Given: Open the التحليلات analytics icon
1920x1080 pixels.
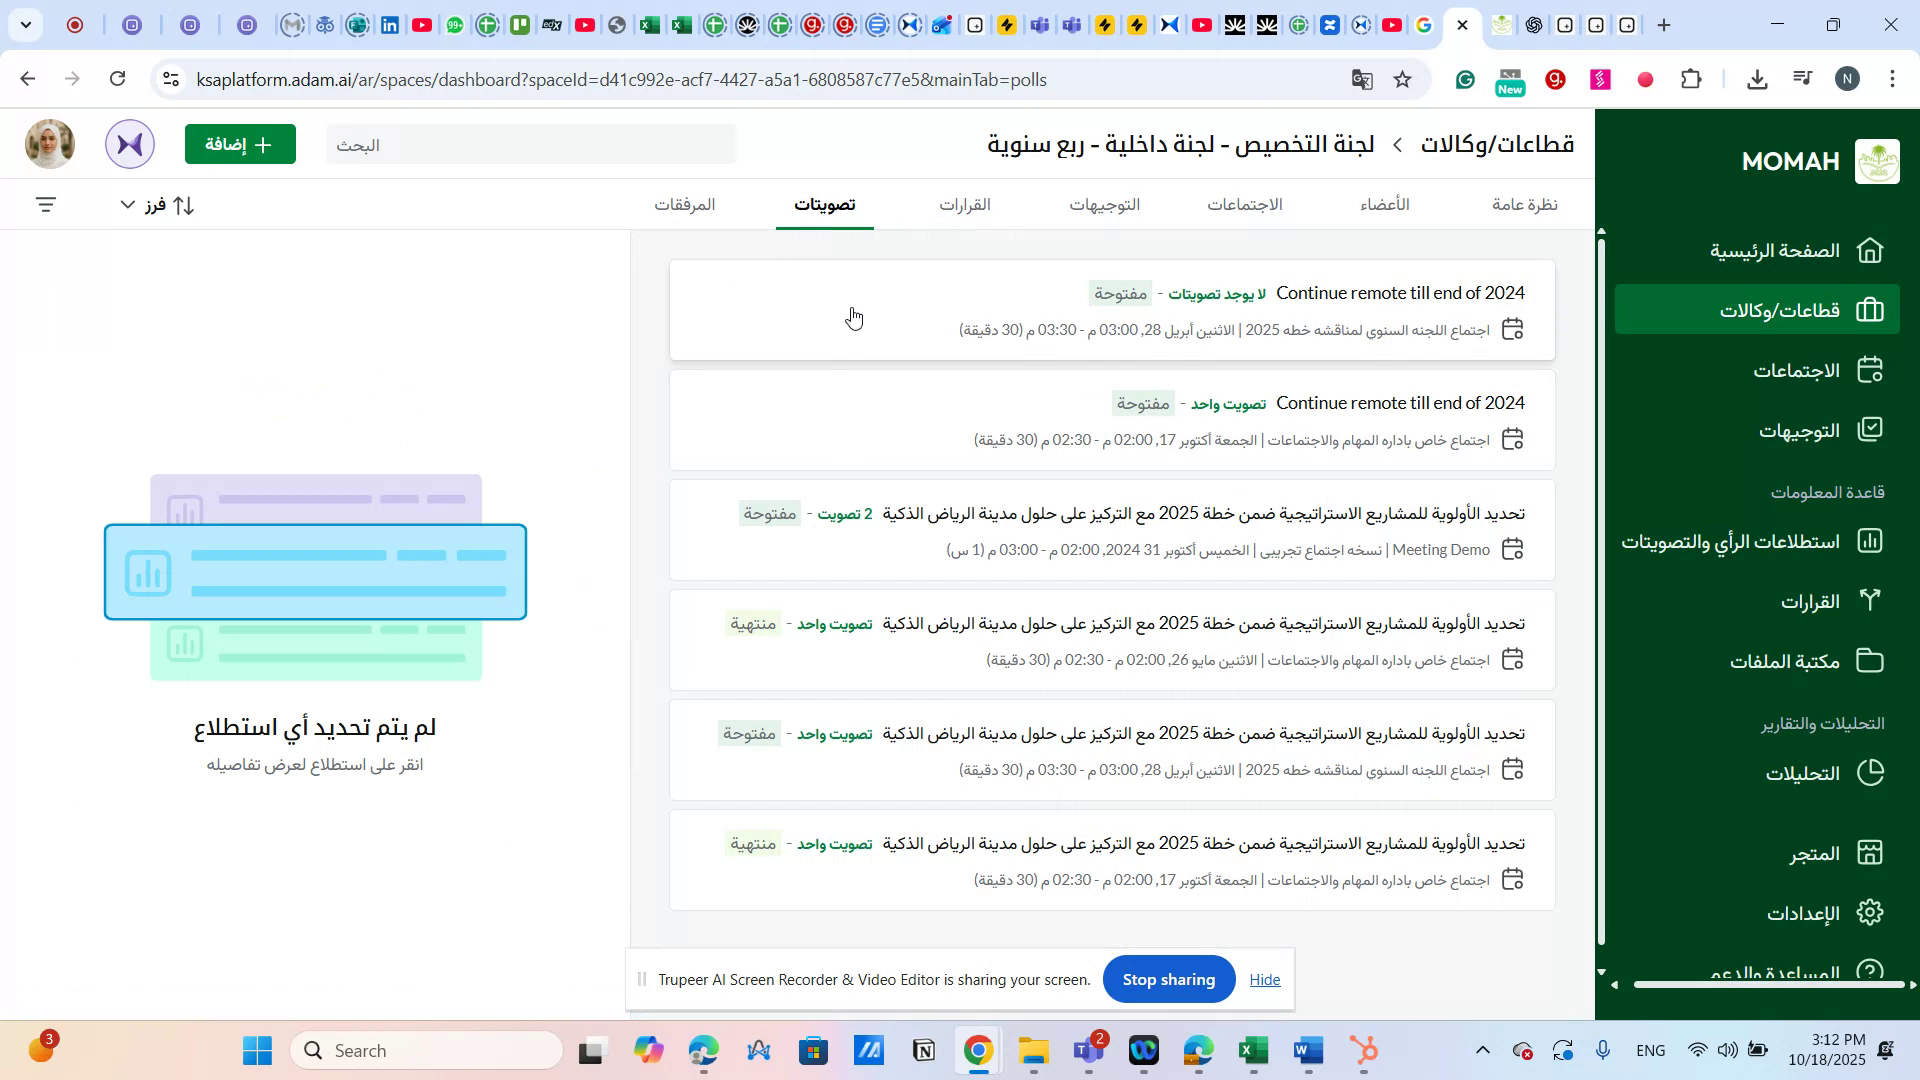Looking at the screenshot, I should point(1869,772).
